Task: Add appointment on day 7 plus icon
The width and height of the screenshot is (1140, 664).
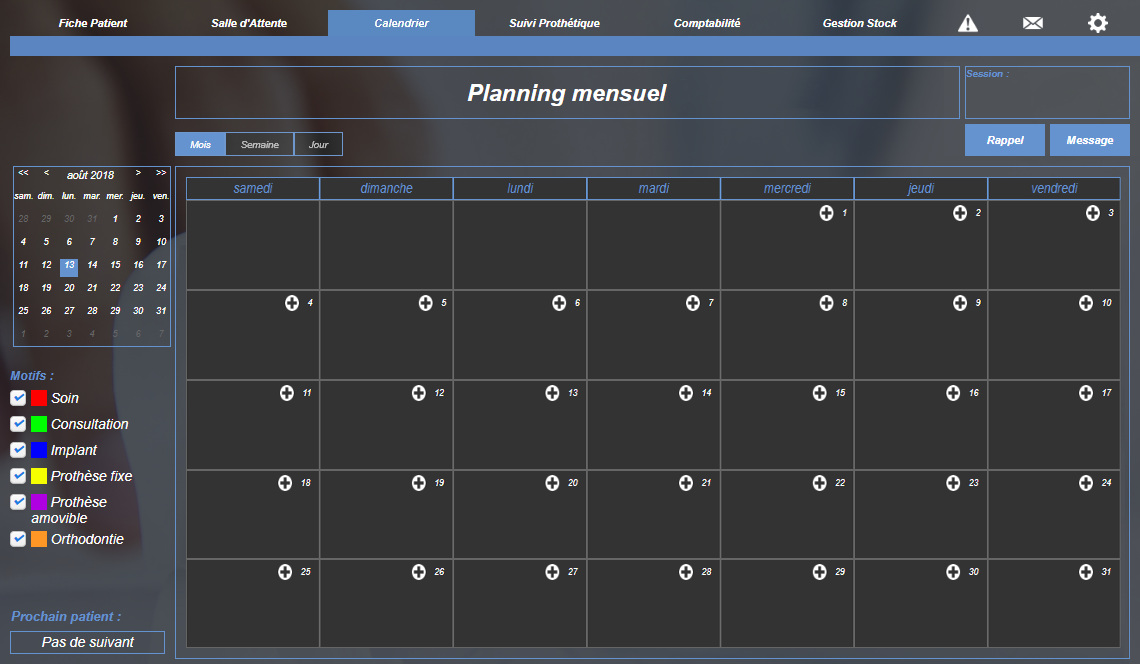Action: (x=692, y=303)
